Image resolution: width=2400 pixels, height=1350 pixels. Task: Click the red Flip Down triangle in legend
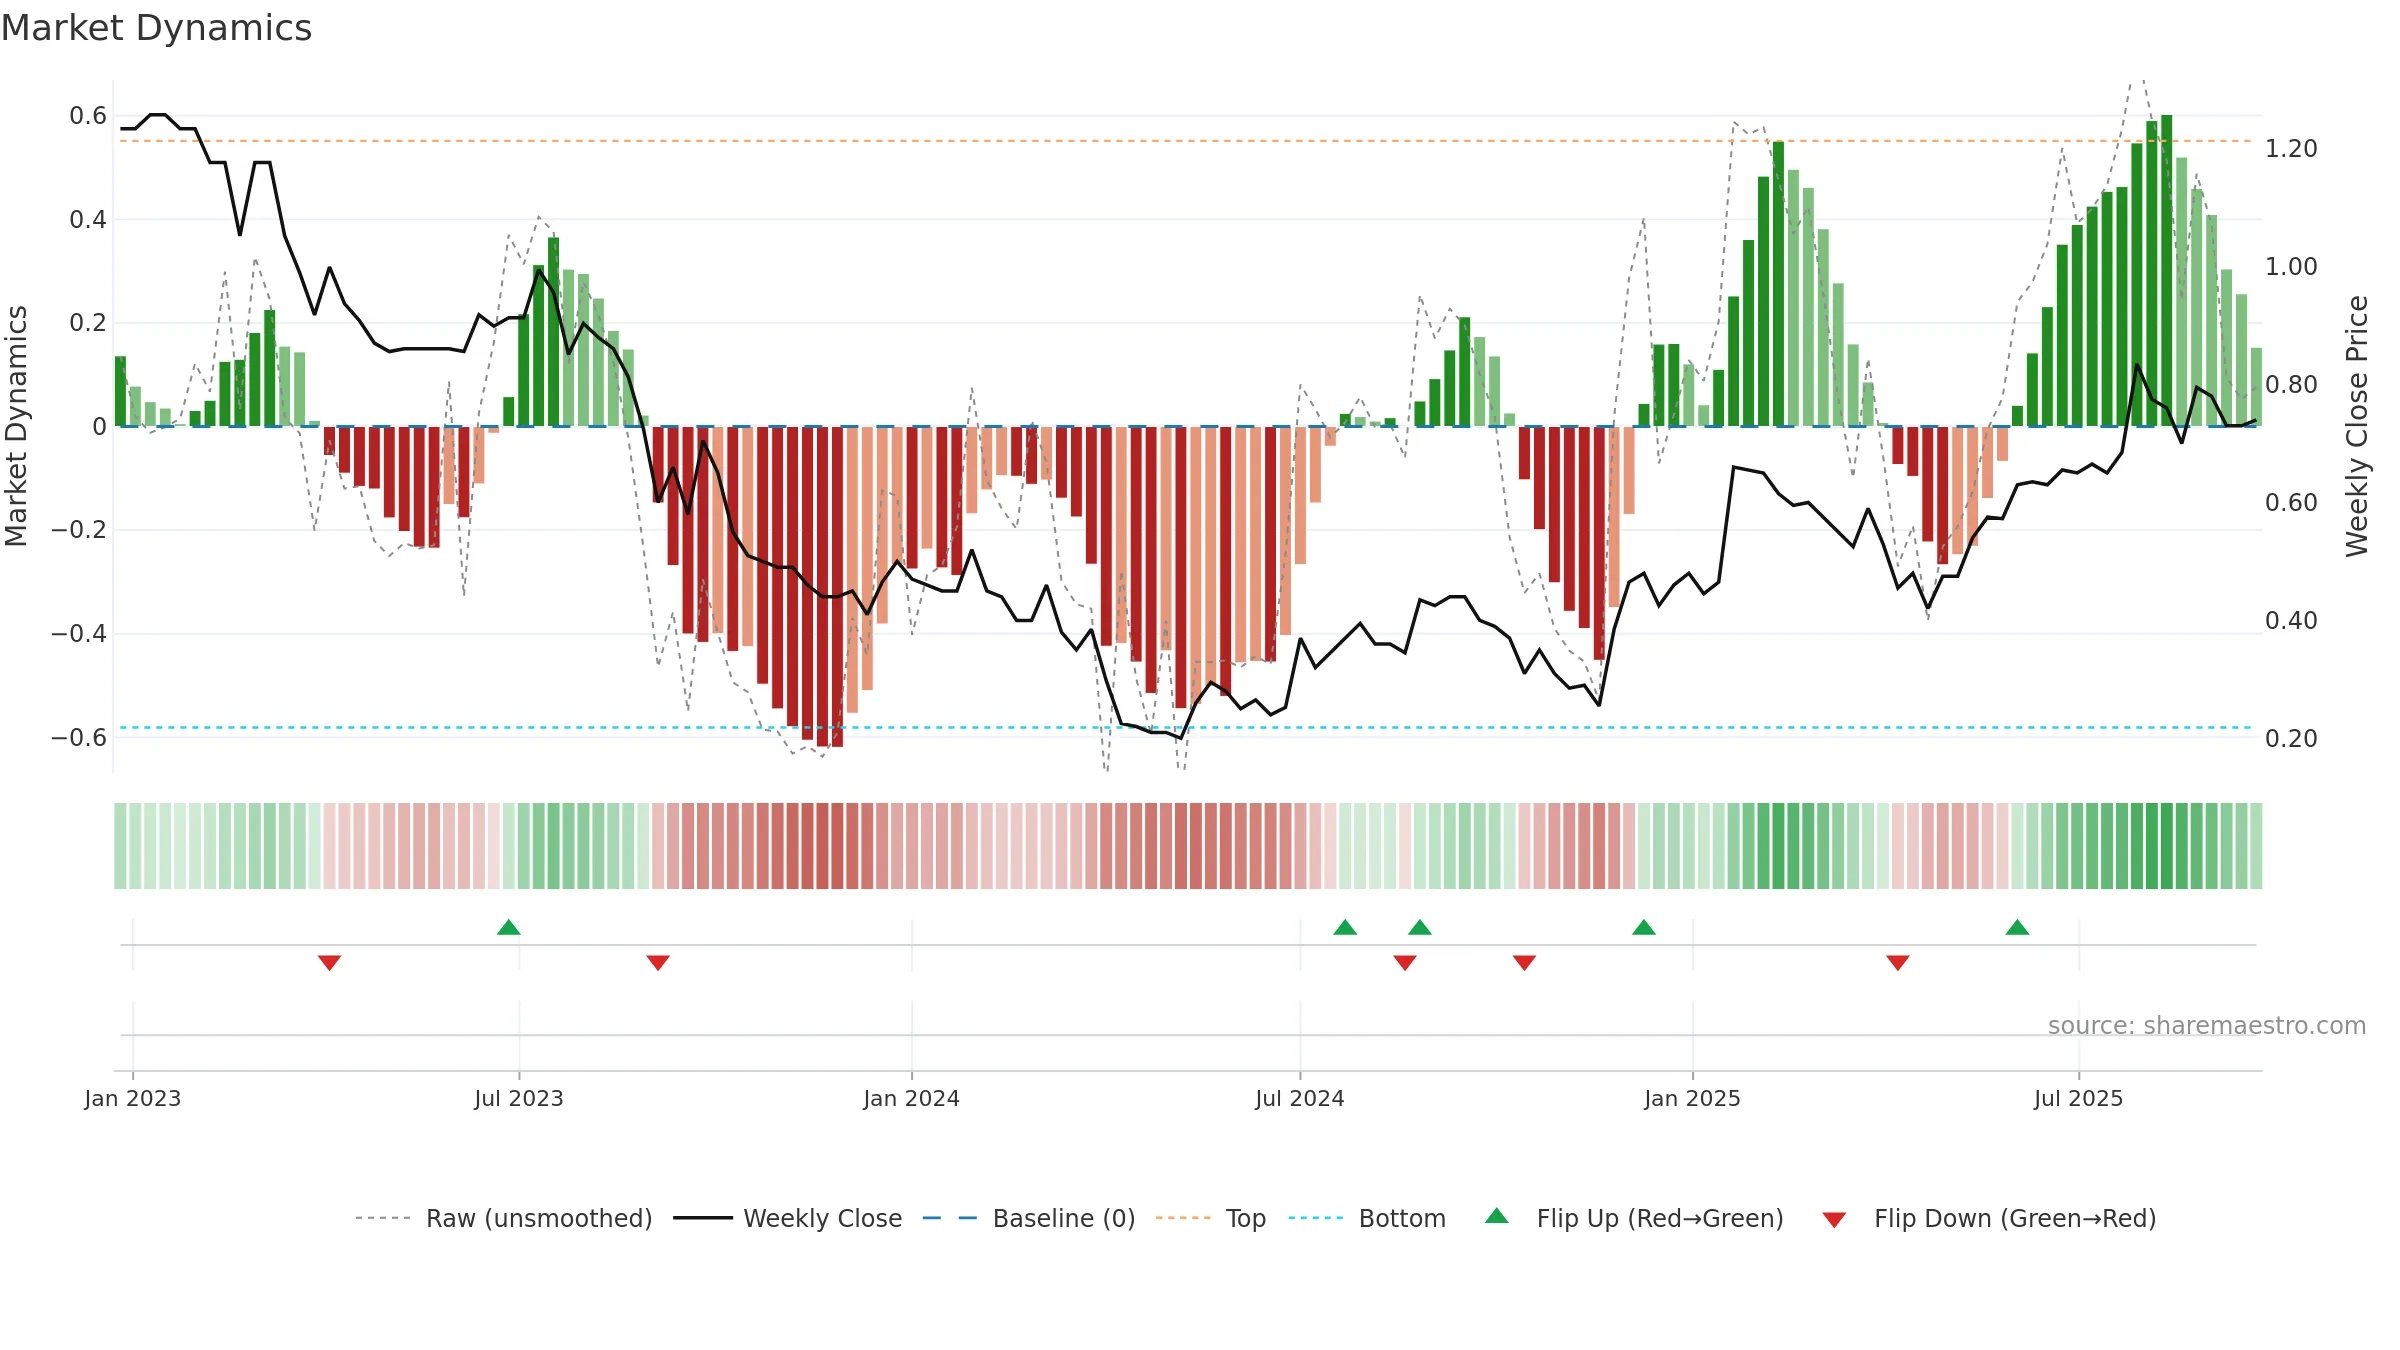click(x=1834, y=1220)
